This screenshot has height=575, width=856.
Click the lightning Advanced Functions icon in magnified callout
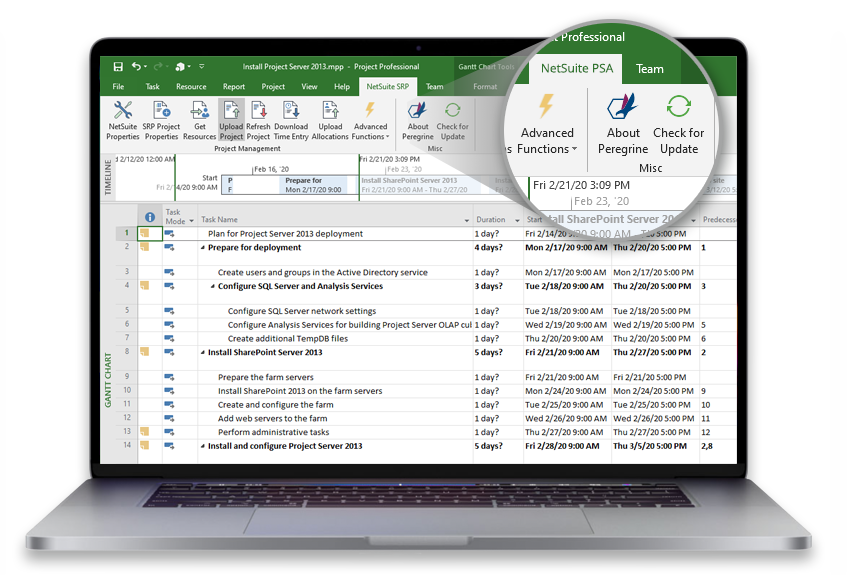(x=546, y=106)
